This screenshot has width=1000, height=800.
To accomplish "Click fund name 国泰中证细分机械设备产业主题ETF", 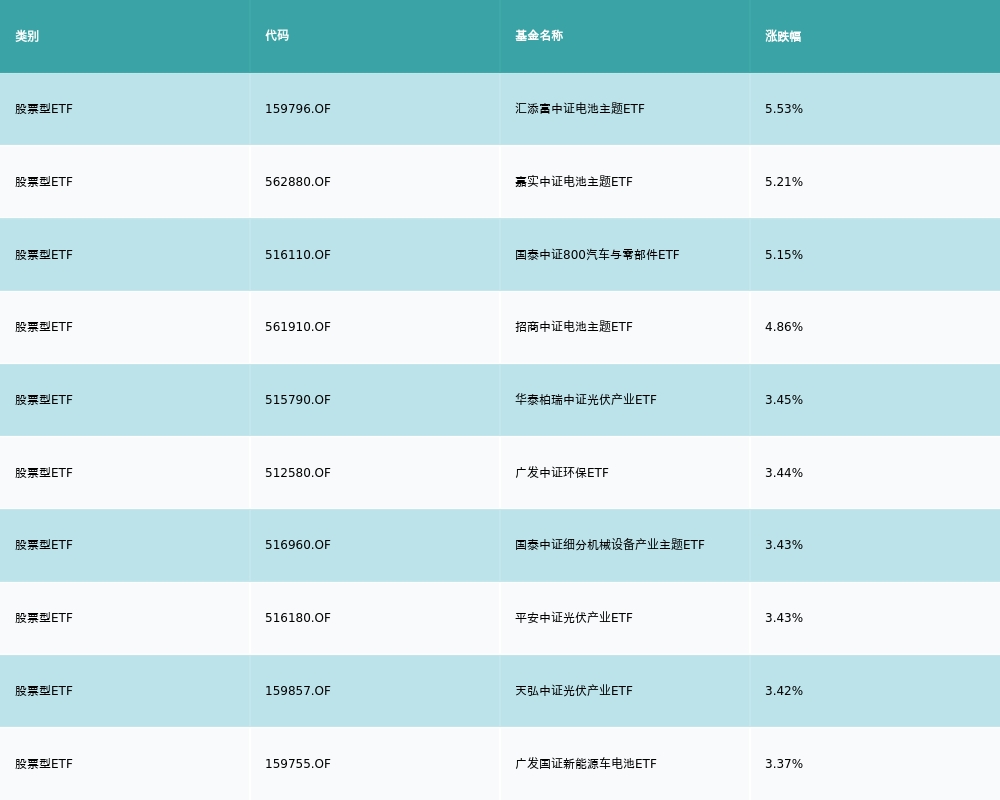I will pos(610,545).
